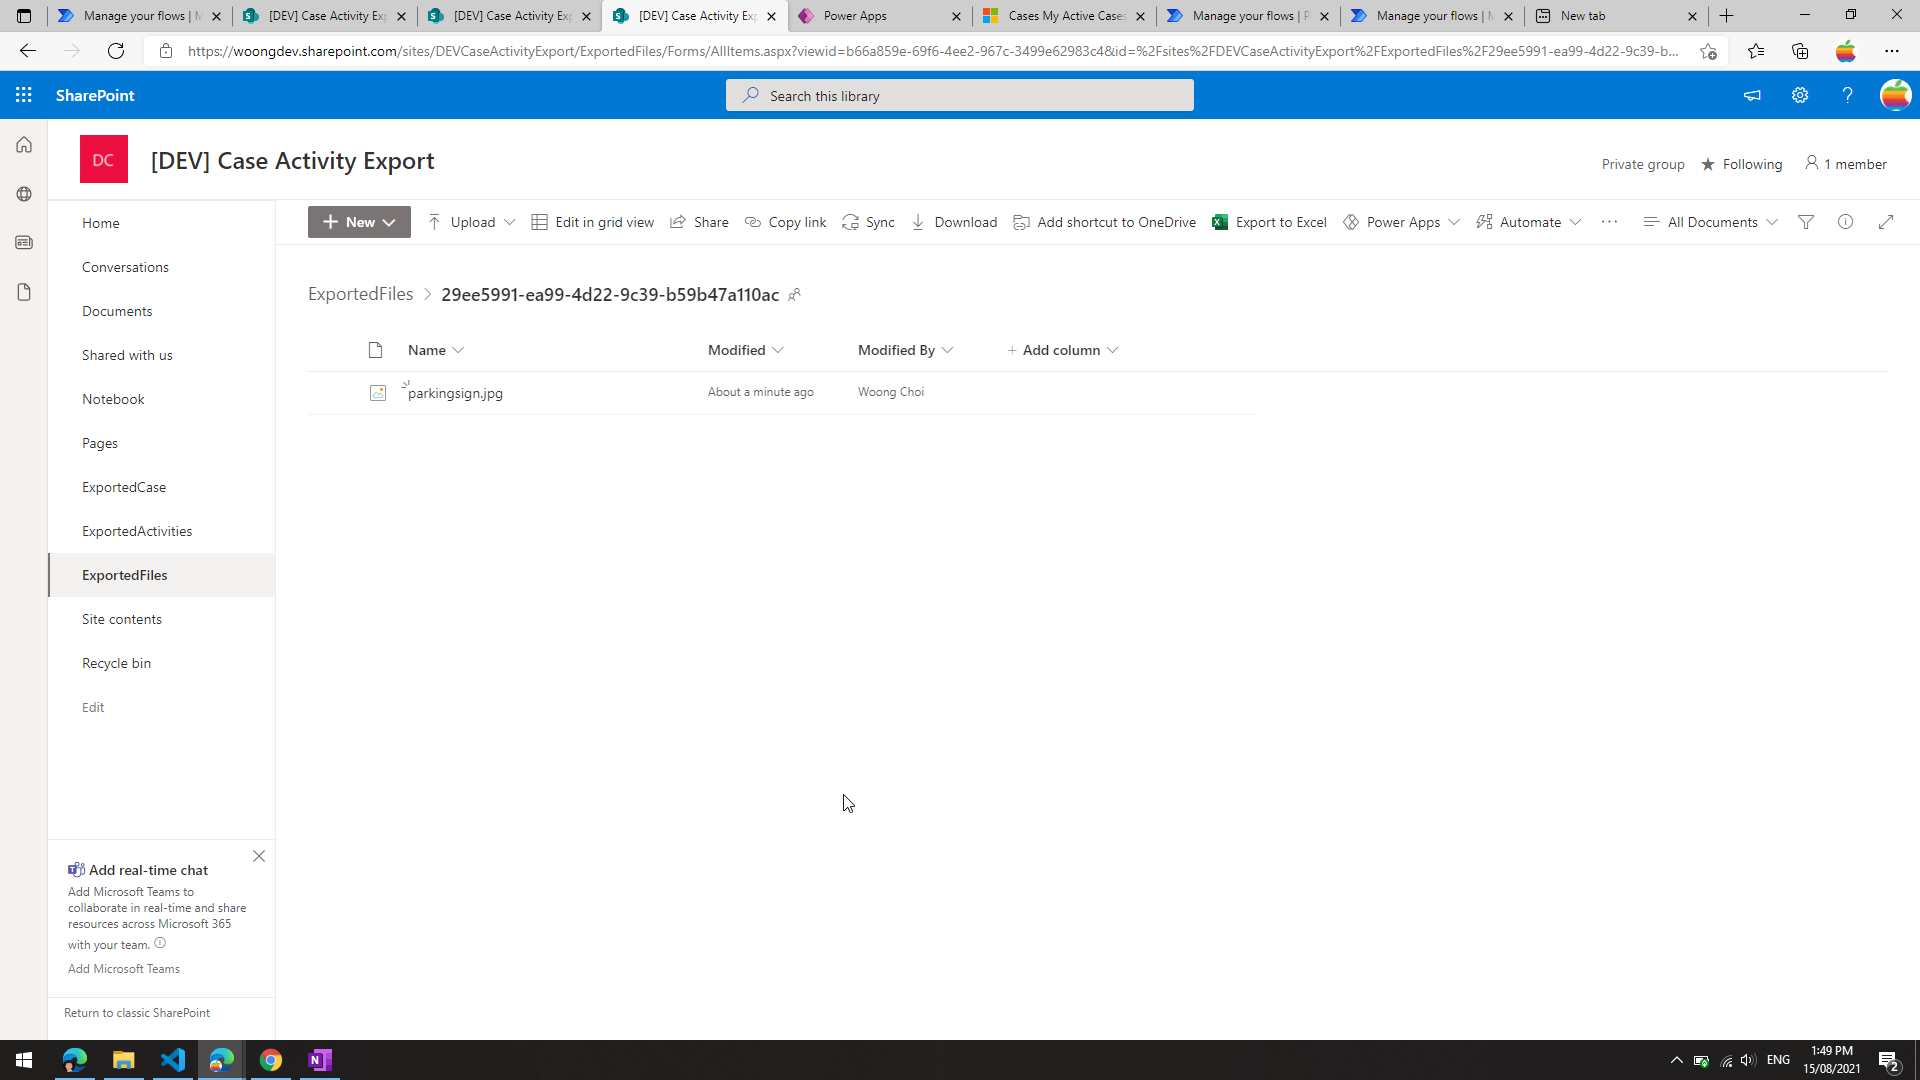Open the All Documents view dropdown
Image resolution: width=1920 pixels, height=1080 pixels.
(1711, 222)
